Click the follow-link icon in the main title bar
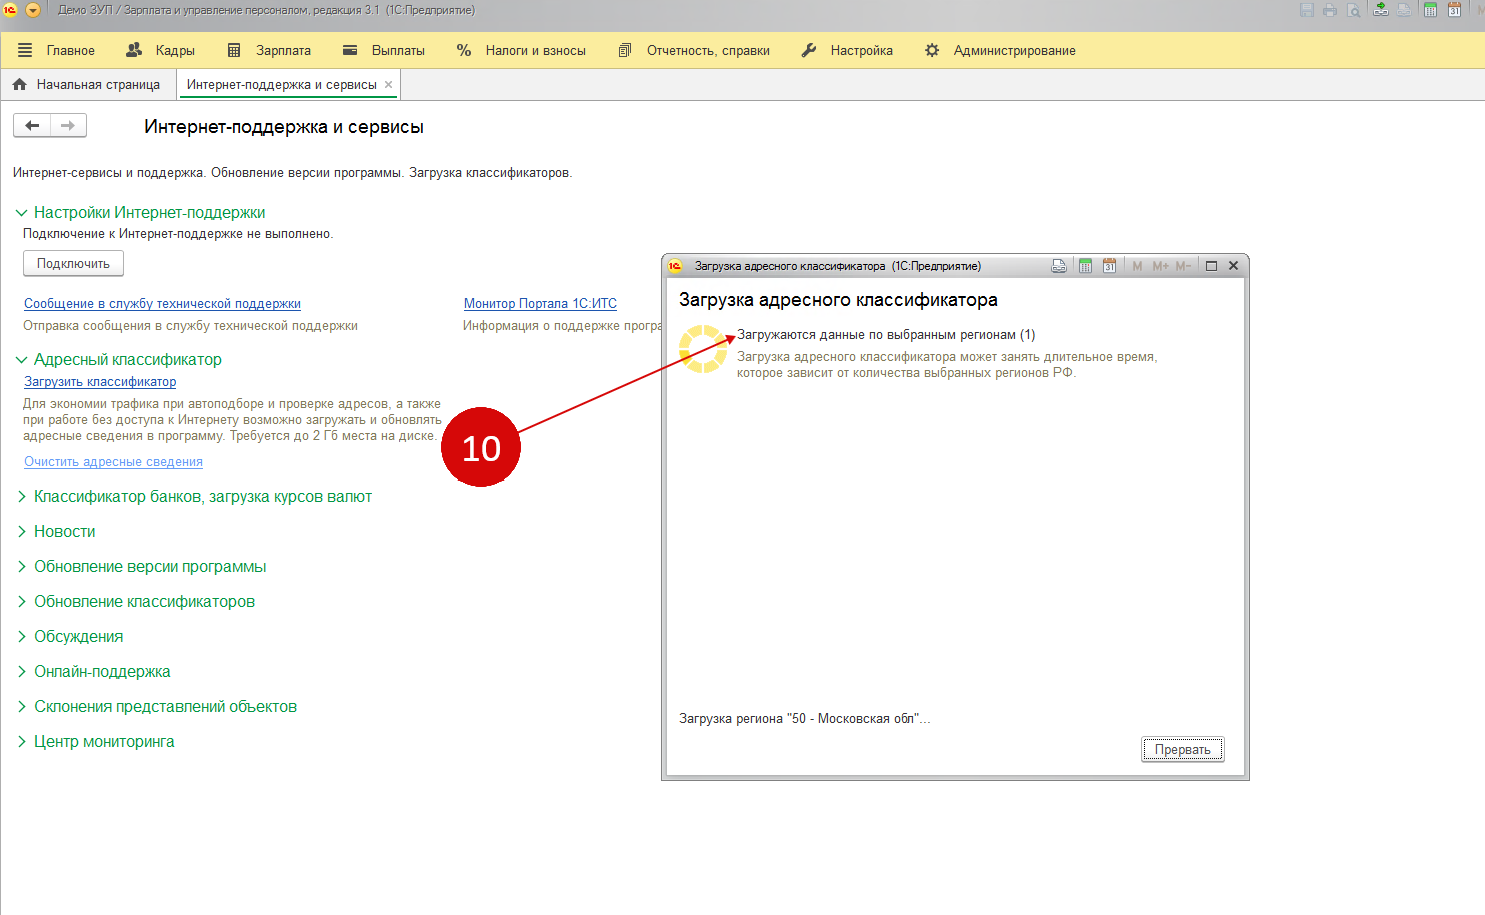Screen dimensions: 1485x915 pyautogui.click(x=1380, y=10)
